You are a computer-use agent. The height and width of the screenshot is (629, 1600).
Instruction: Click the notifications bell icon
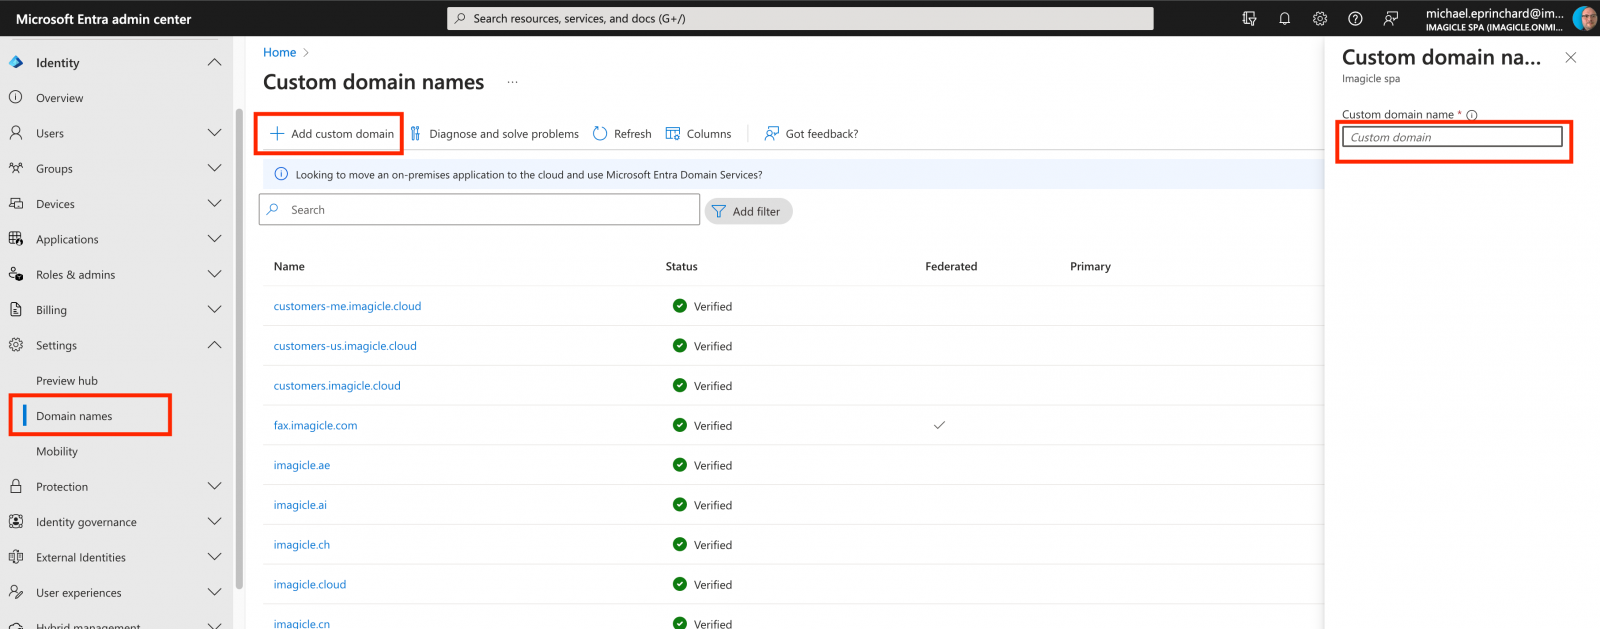(1284, 18)
